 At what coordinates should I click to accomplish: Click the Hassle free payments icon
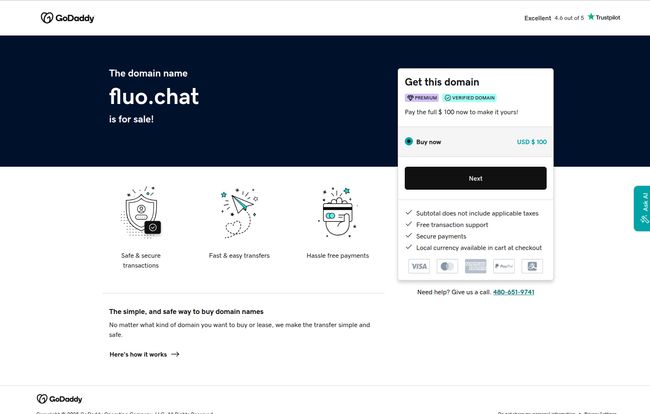point(337,213)
